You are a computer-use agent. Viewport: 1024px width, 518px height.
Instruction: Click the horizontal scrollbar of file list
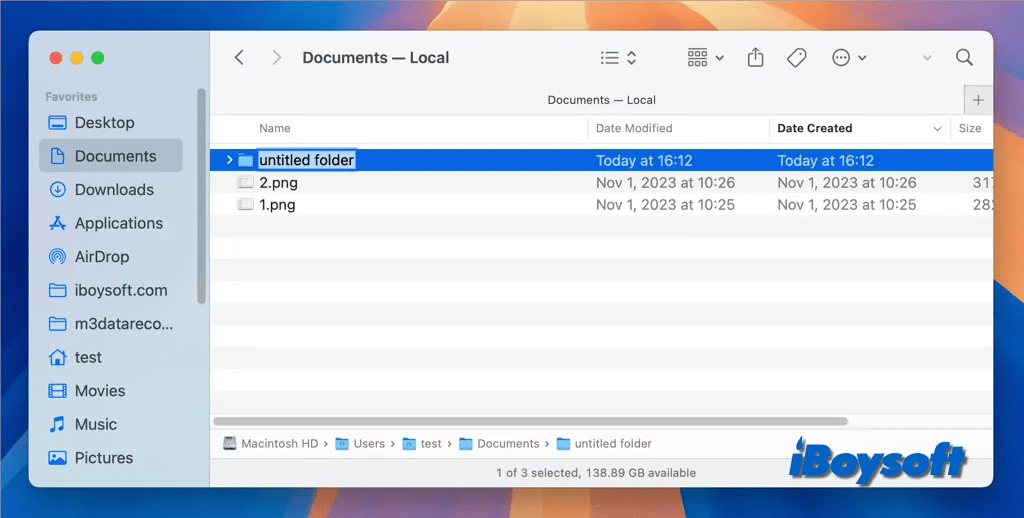point(530,421)
